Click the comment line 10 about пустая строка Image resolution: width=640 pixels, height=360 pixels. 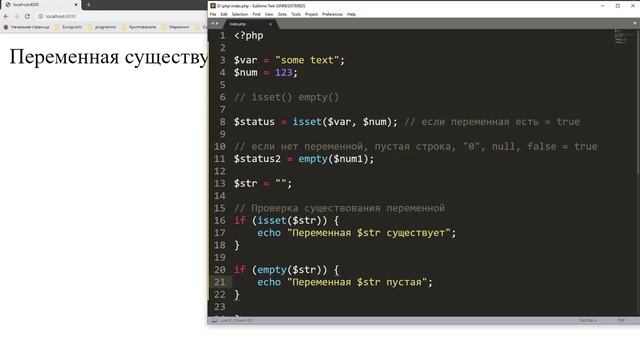[x=416, y=147]
